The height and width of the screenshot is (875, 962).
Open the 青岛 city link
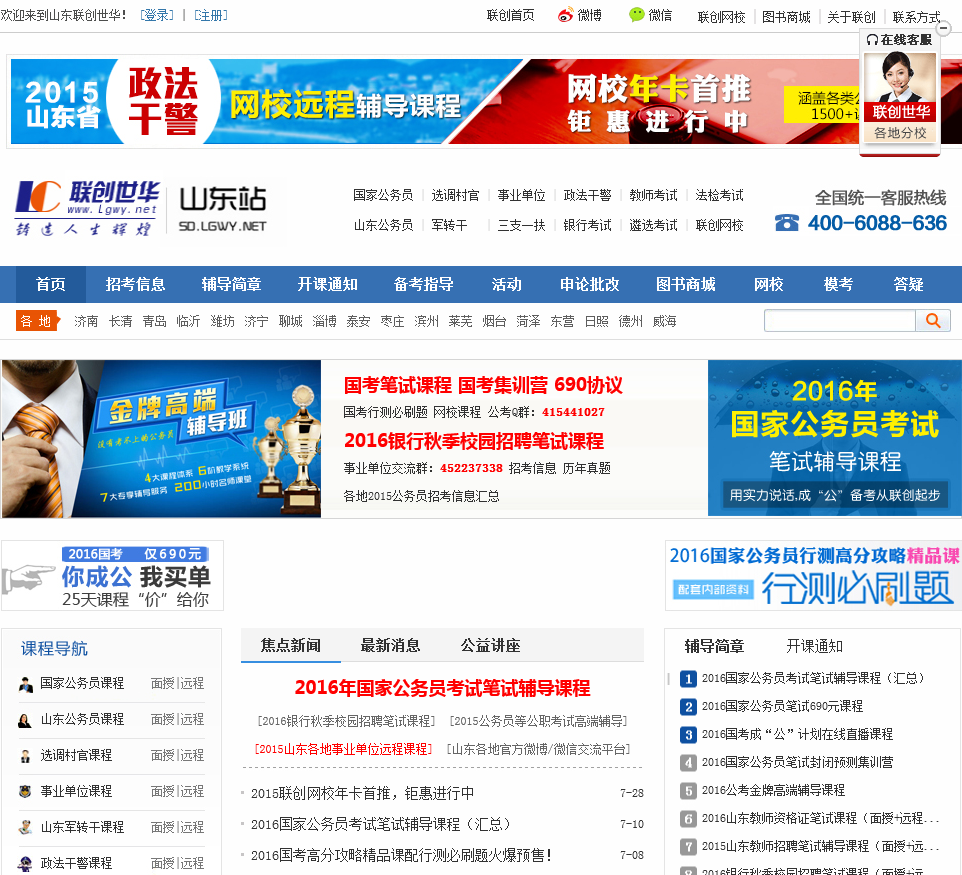click(155, 322)
